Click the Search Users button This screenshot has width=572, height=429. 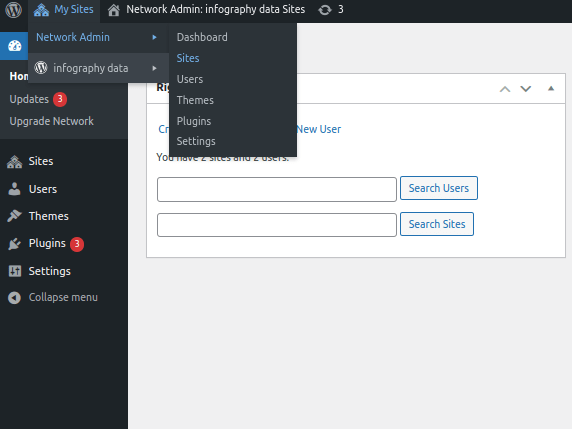pyautogui.click(x=438, y=188)
